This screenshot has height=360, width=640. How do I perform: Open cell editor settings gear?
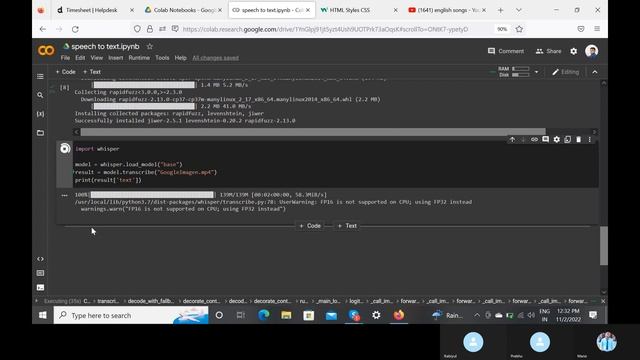tap(556, 140)
